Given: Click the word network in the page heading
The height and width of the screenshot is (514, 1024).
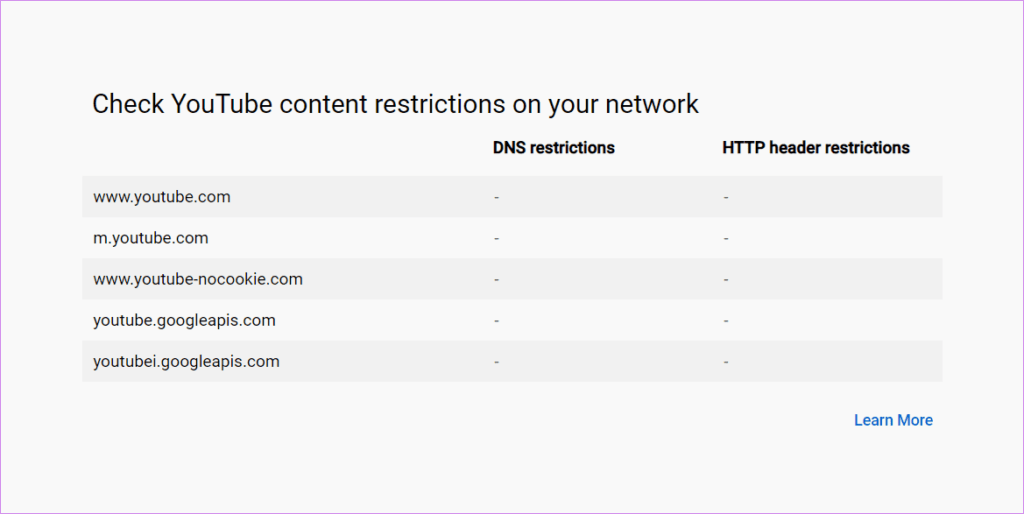Looking at the screenshot, I should (x=652, y=104).
